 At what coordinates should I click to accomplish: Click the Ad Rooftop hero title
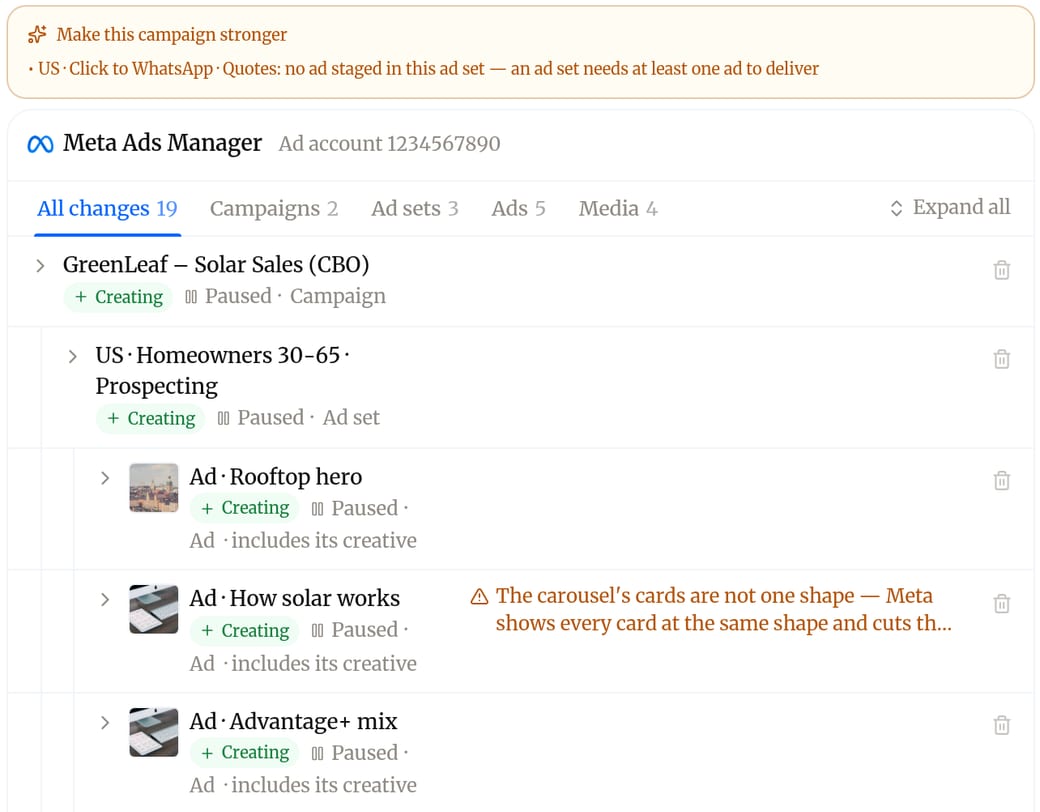[x=276, y=477]
